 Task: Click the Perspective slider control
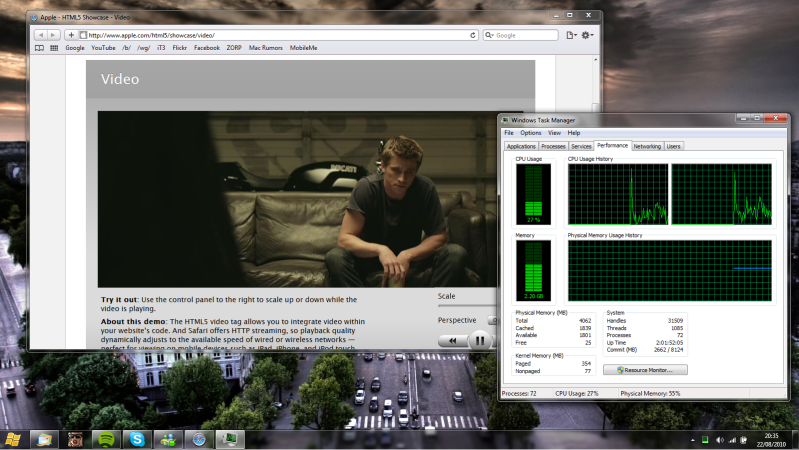coord(492,320)
